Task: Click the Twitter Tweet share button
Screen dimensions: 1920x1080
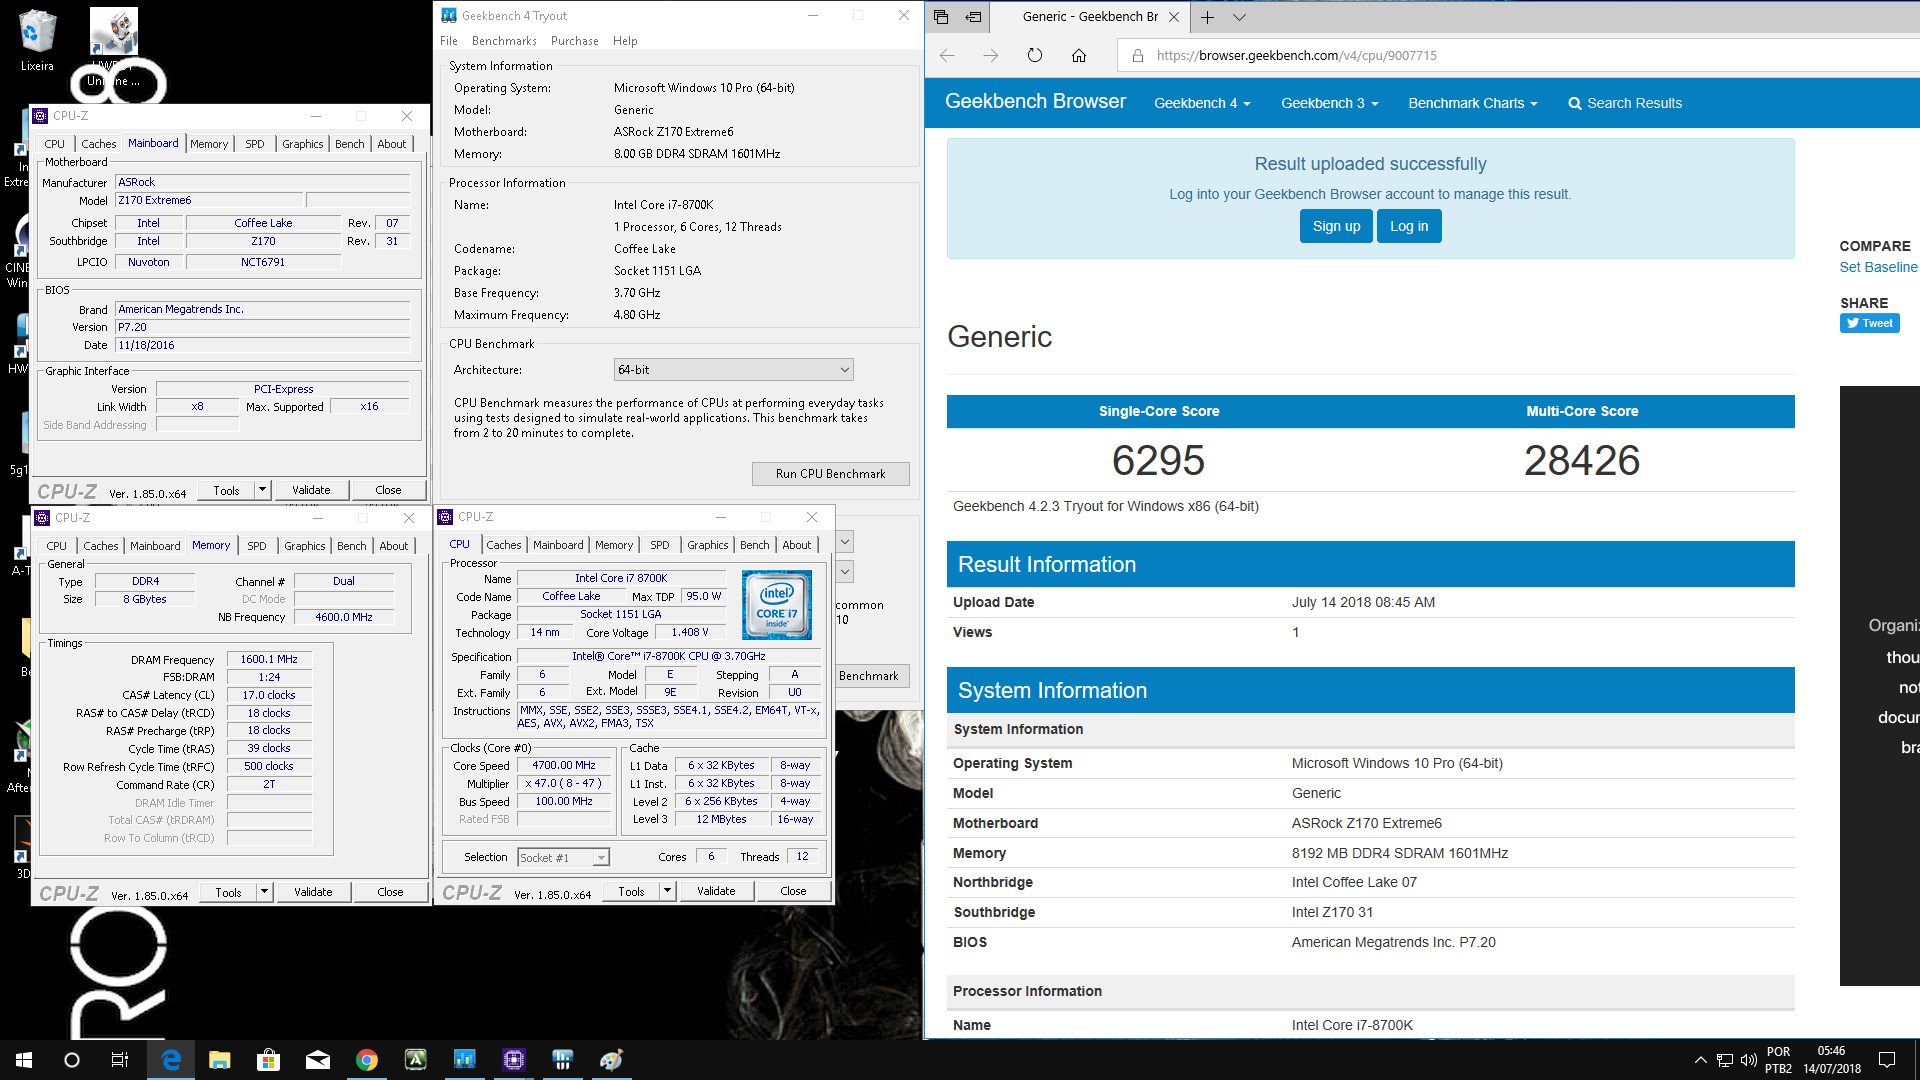Action: [x=1869, y=323]
